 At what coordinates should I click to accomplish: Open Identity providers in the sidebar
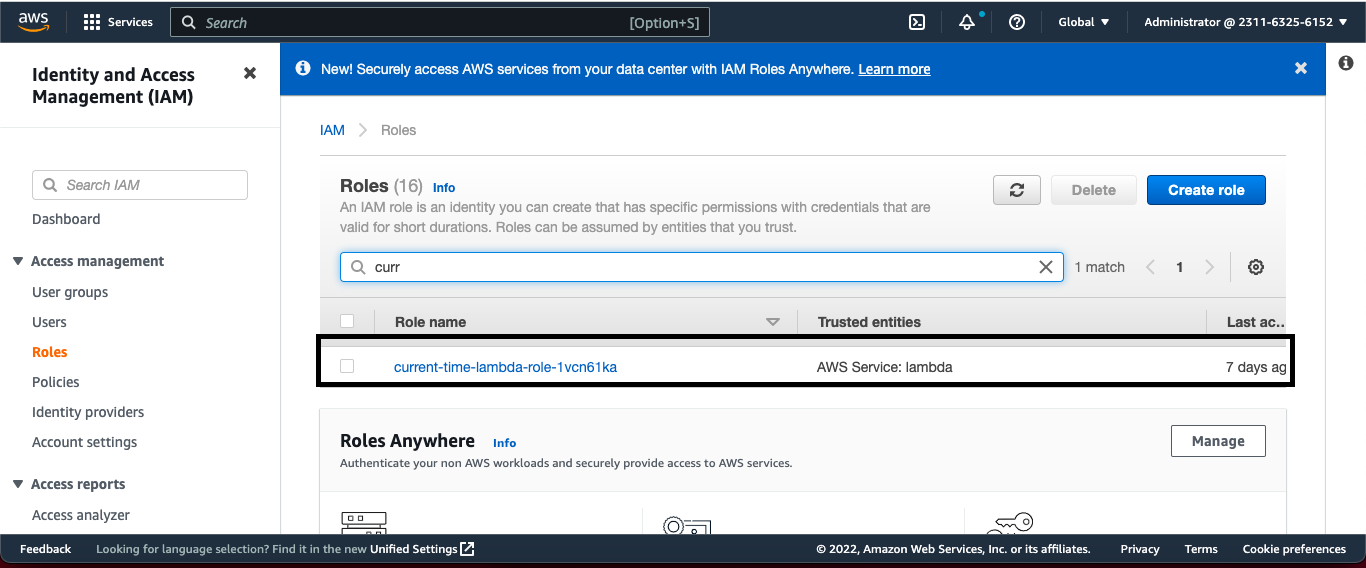coord(88,412)
